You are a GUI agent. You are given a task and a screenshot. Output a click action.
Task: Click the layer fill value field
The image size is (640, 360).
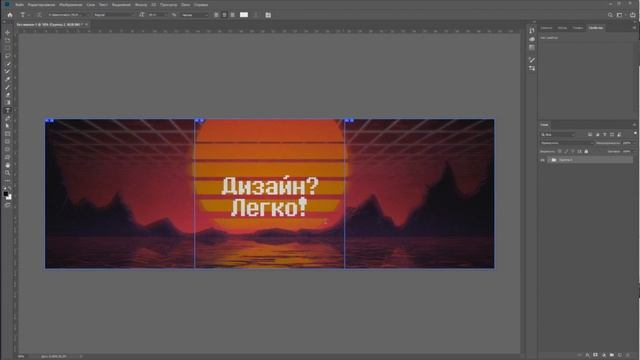628,151
